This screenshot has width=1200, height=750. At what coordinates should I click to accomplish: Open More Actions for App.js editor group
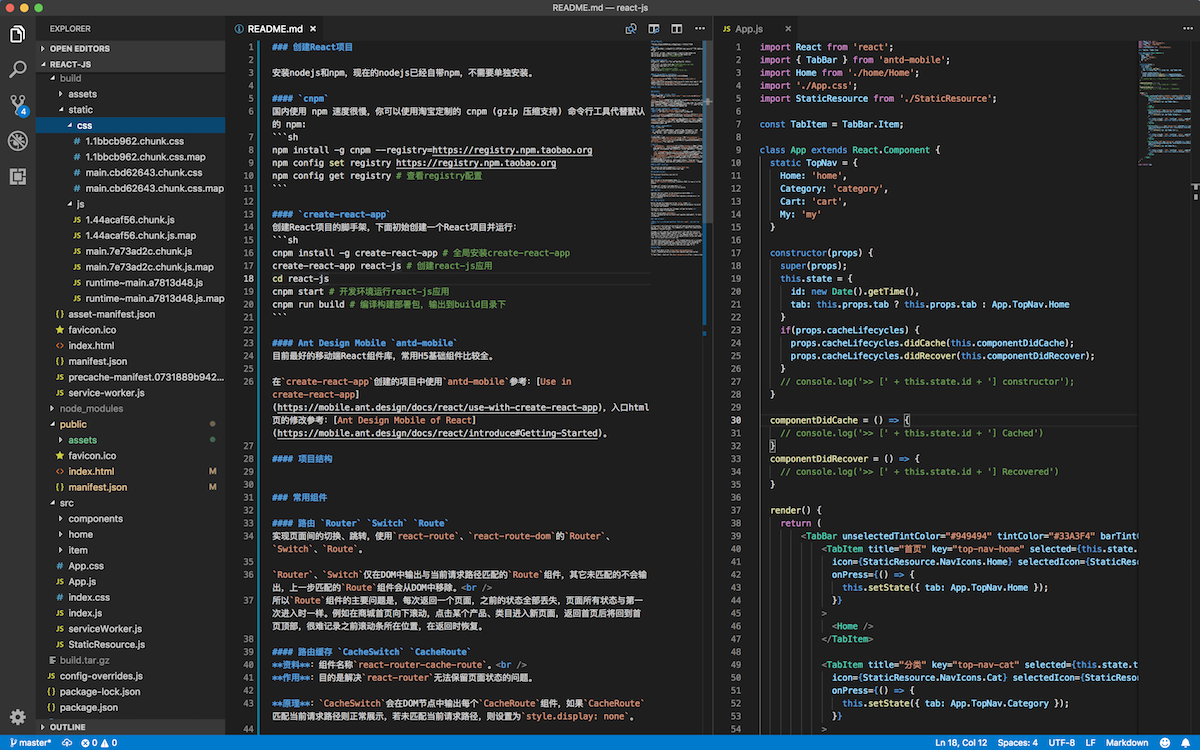(1187, 29)
